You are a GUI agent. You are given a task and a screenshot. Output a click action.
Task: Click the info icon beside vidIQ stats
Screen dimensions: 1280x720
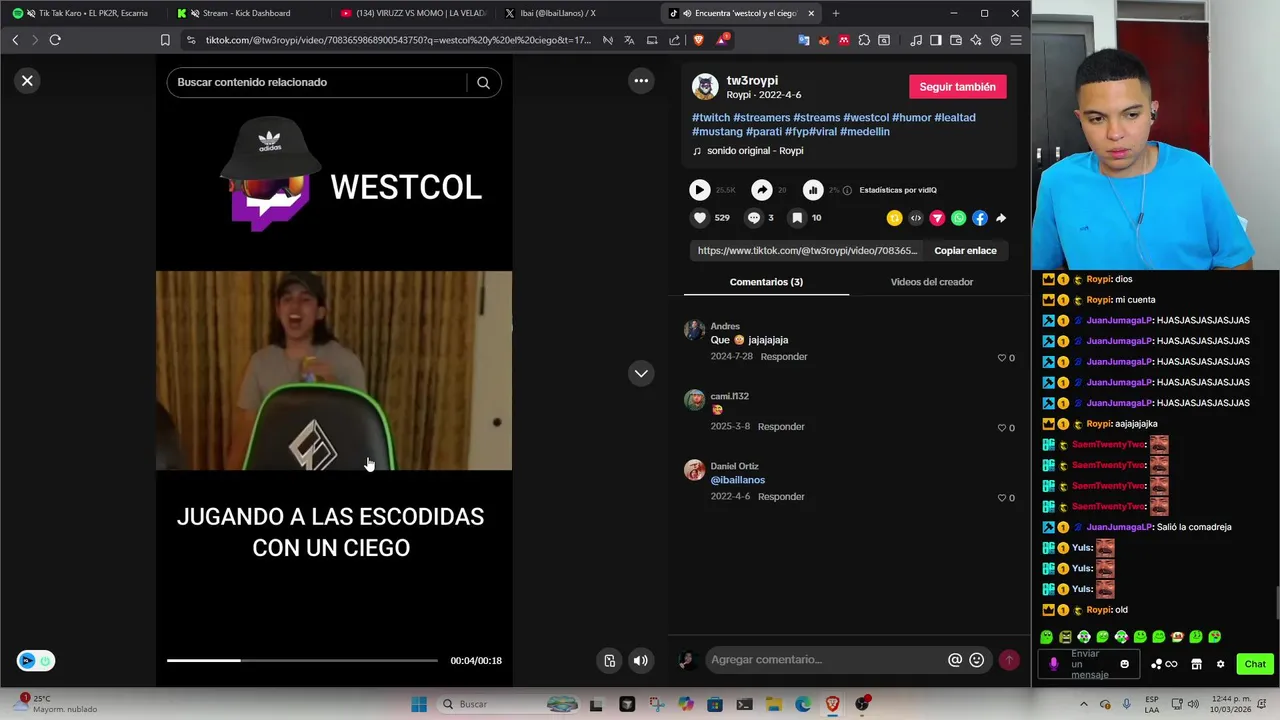[x=847, y=190]
